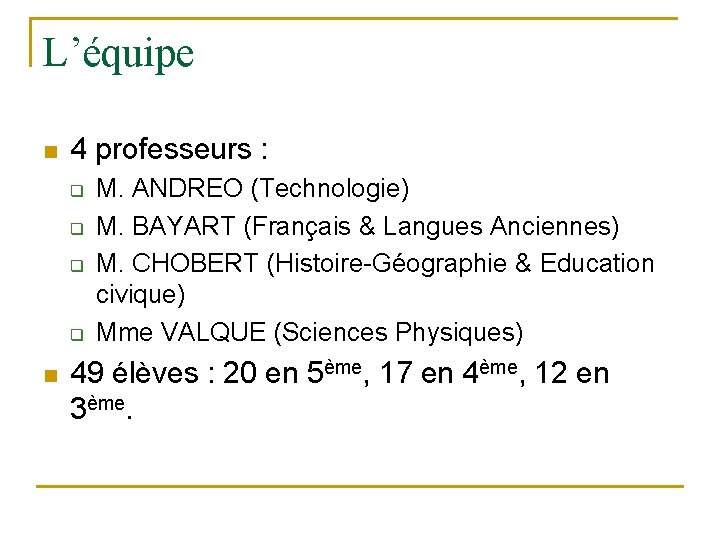
Task: Click the square bullet before M. ANDREO
Action: point(77,191)
